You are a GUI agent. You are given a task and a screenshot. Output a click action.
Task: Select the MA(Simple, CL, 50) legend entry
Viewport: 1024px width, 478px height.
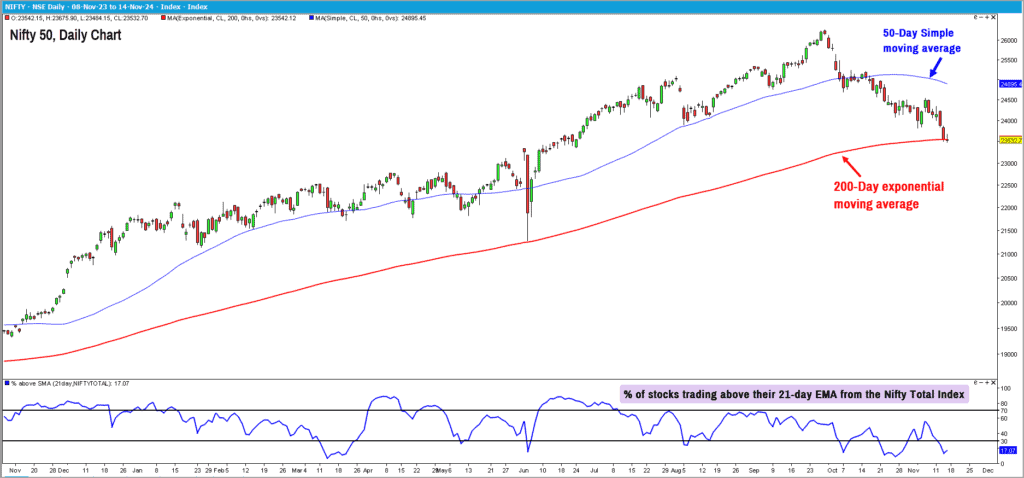tap(372, 18)
